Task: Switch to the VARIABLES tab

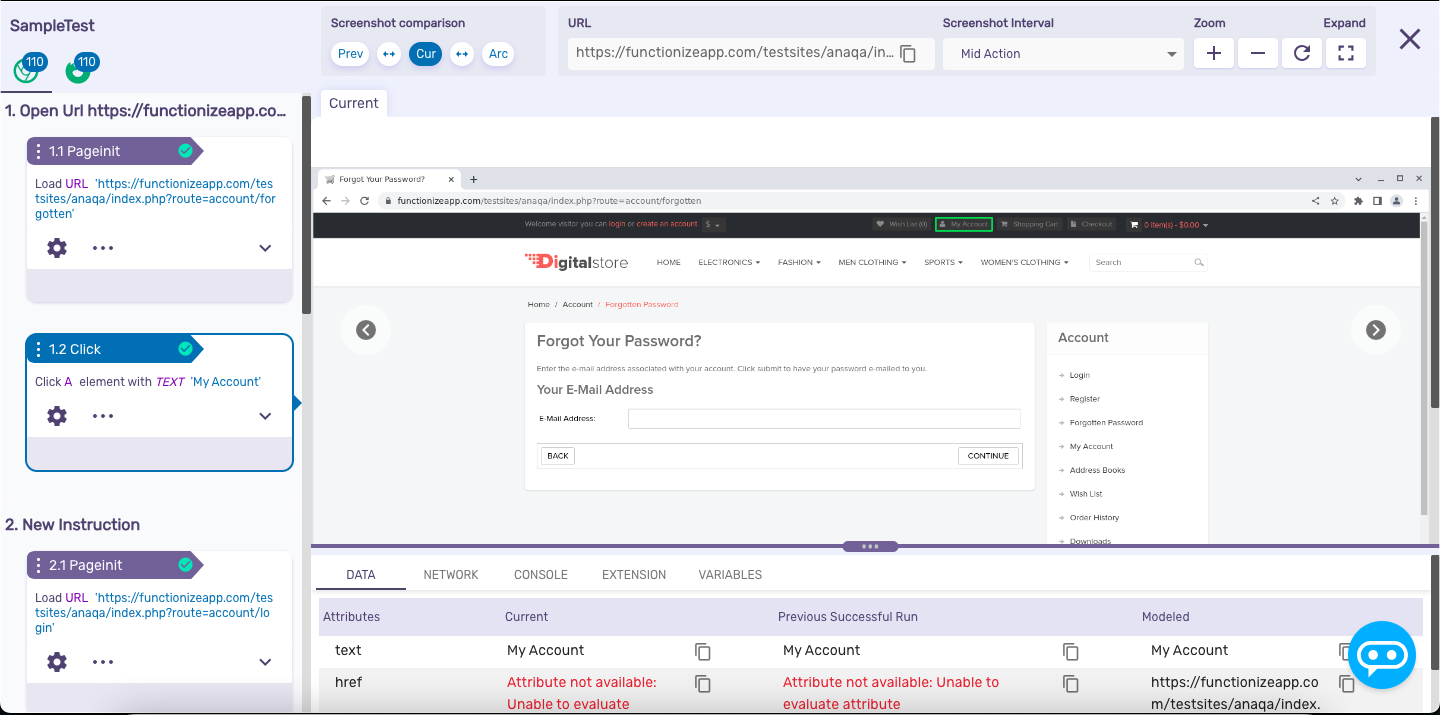Action: tap(730, 575)
